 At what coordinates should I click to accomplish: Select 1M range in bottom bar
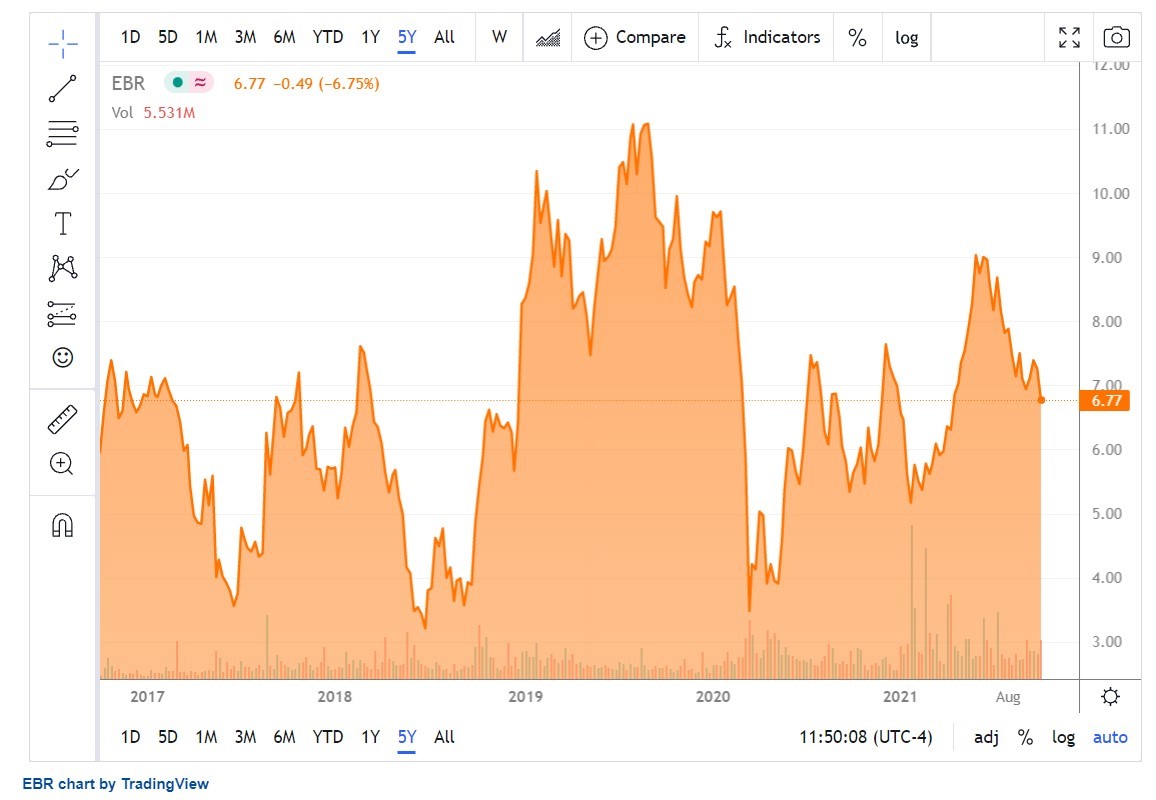click(x=206, y=737)
